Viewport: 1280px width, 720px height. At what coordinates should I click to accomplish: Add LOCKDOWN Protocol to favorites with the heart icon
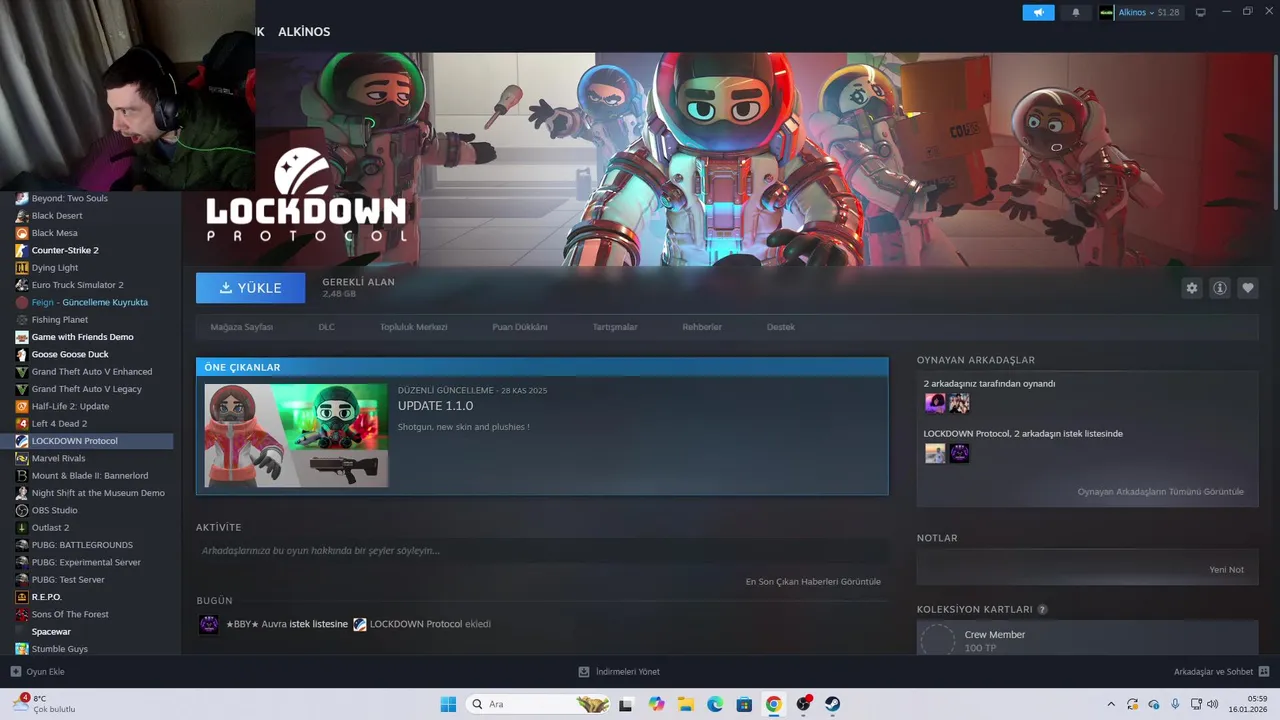point(1248,288)
